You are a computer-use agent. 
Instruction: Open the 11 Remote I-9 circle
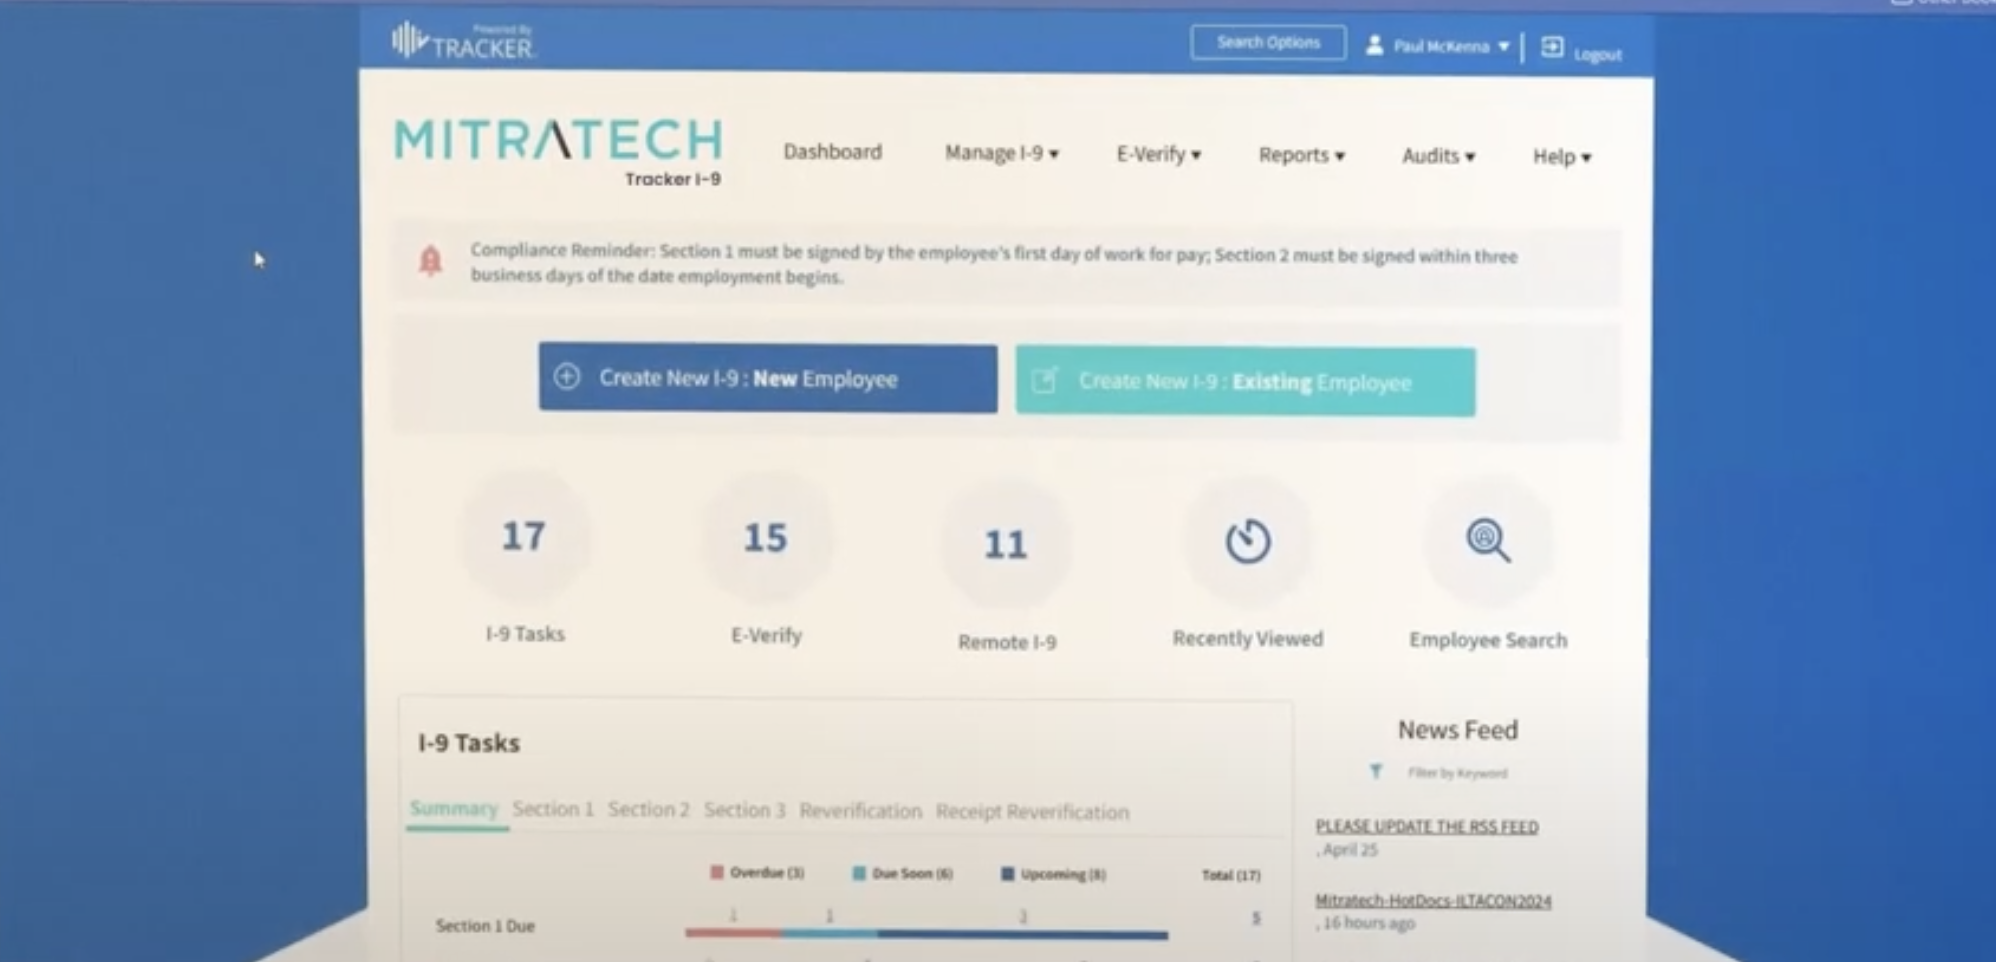[x=1006, y=545]
